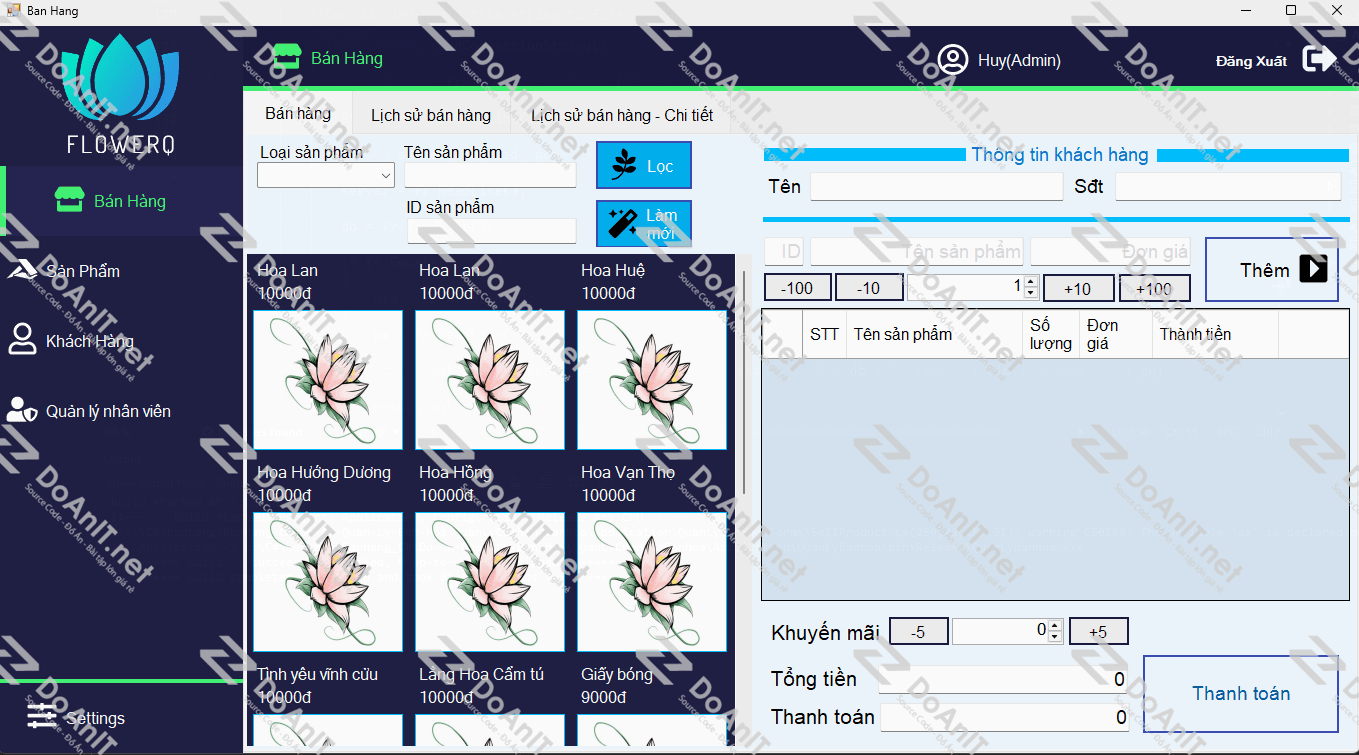The width and height of the screenshot is (1359, 755).
Task: Click the Tổng tiền value field
Action: [x=1004, y=680]
